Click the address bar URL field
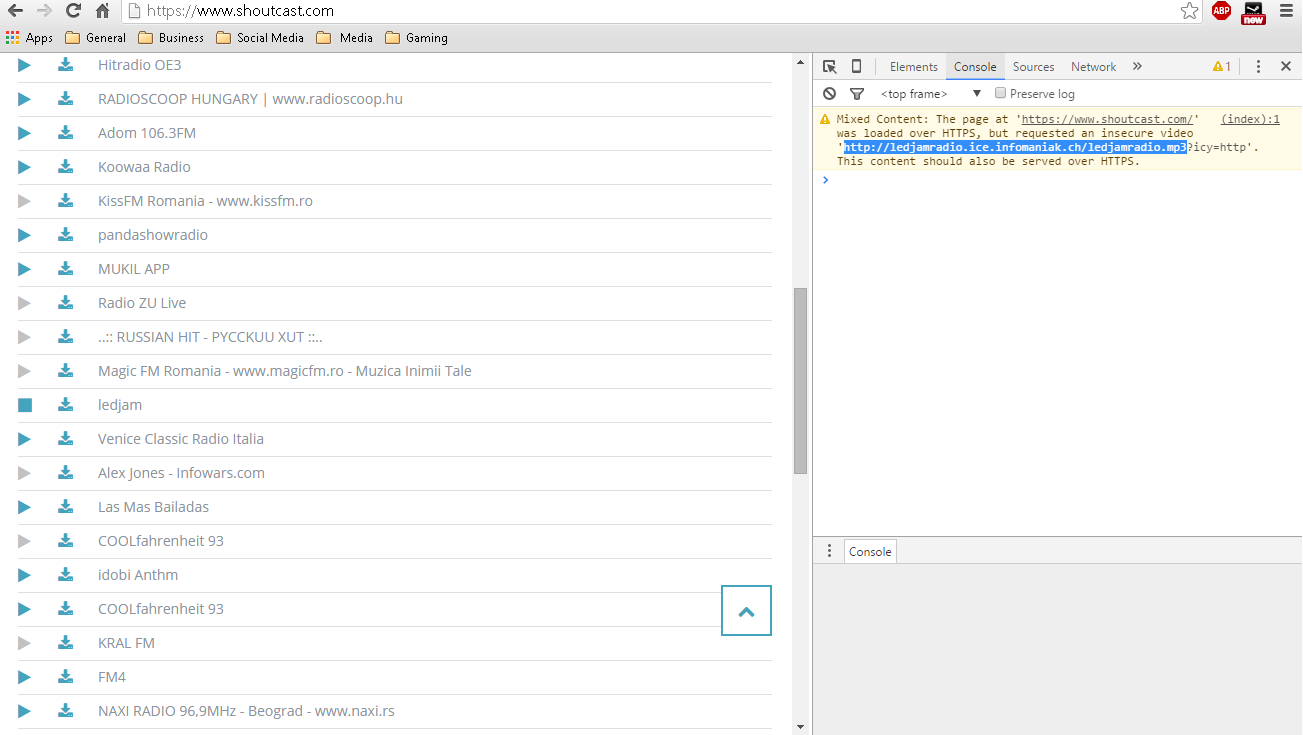 650,11
